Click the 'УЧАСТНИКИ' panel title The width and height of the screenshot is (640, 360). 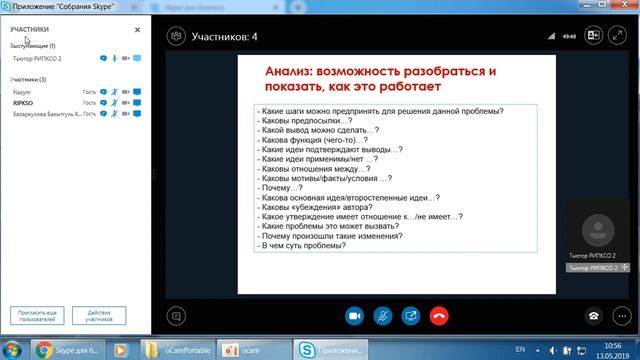click(29, 29)
